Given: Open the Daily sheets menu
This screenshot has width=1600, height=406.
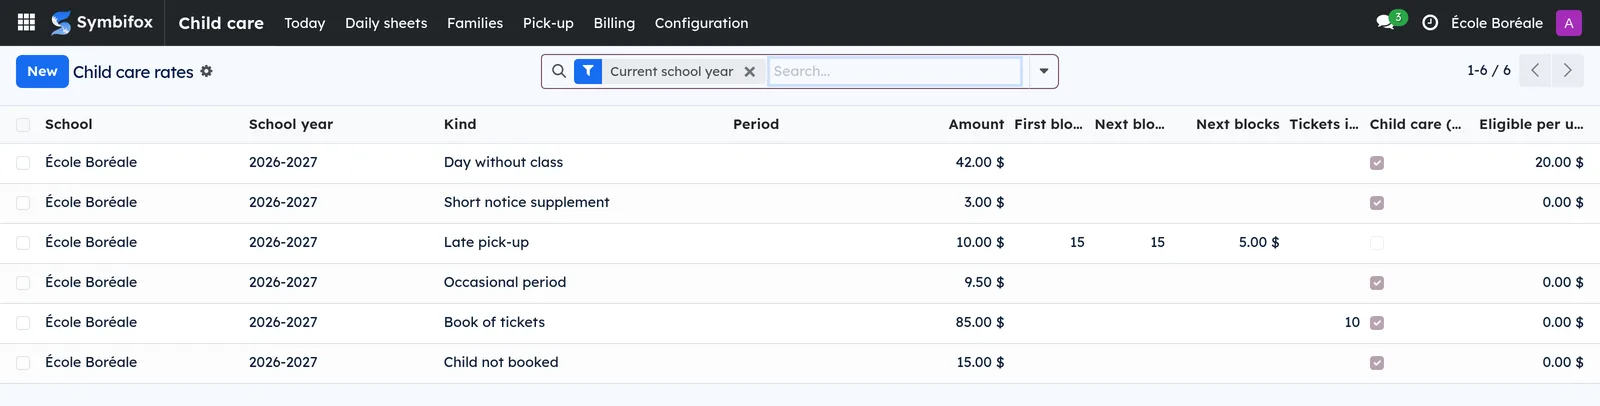Looking at the screenshot, I should [386, 22].
